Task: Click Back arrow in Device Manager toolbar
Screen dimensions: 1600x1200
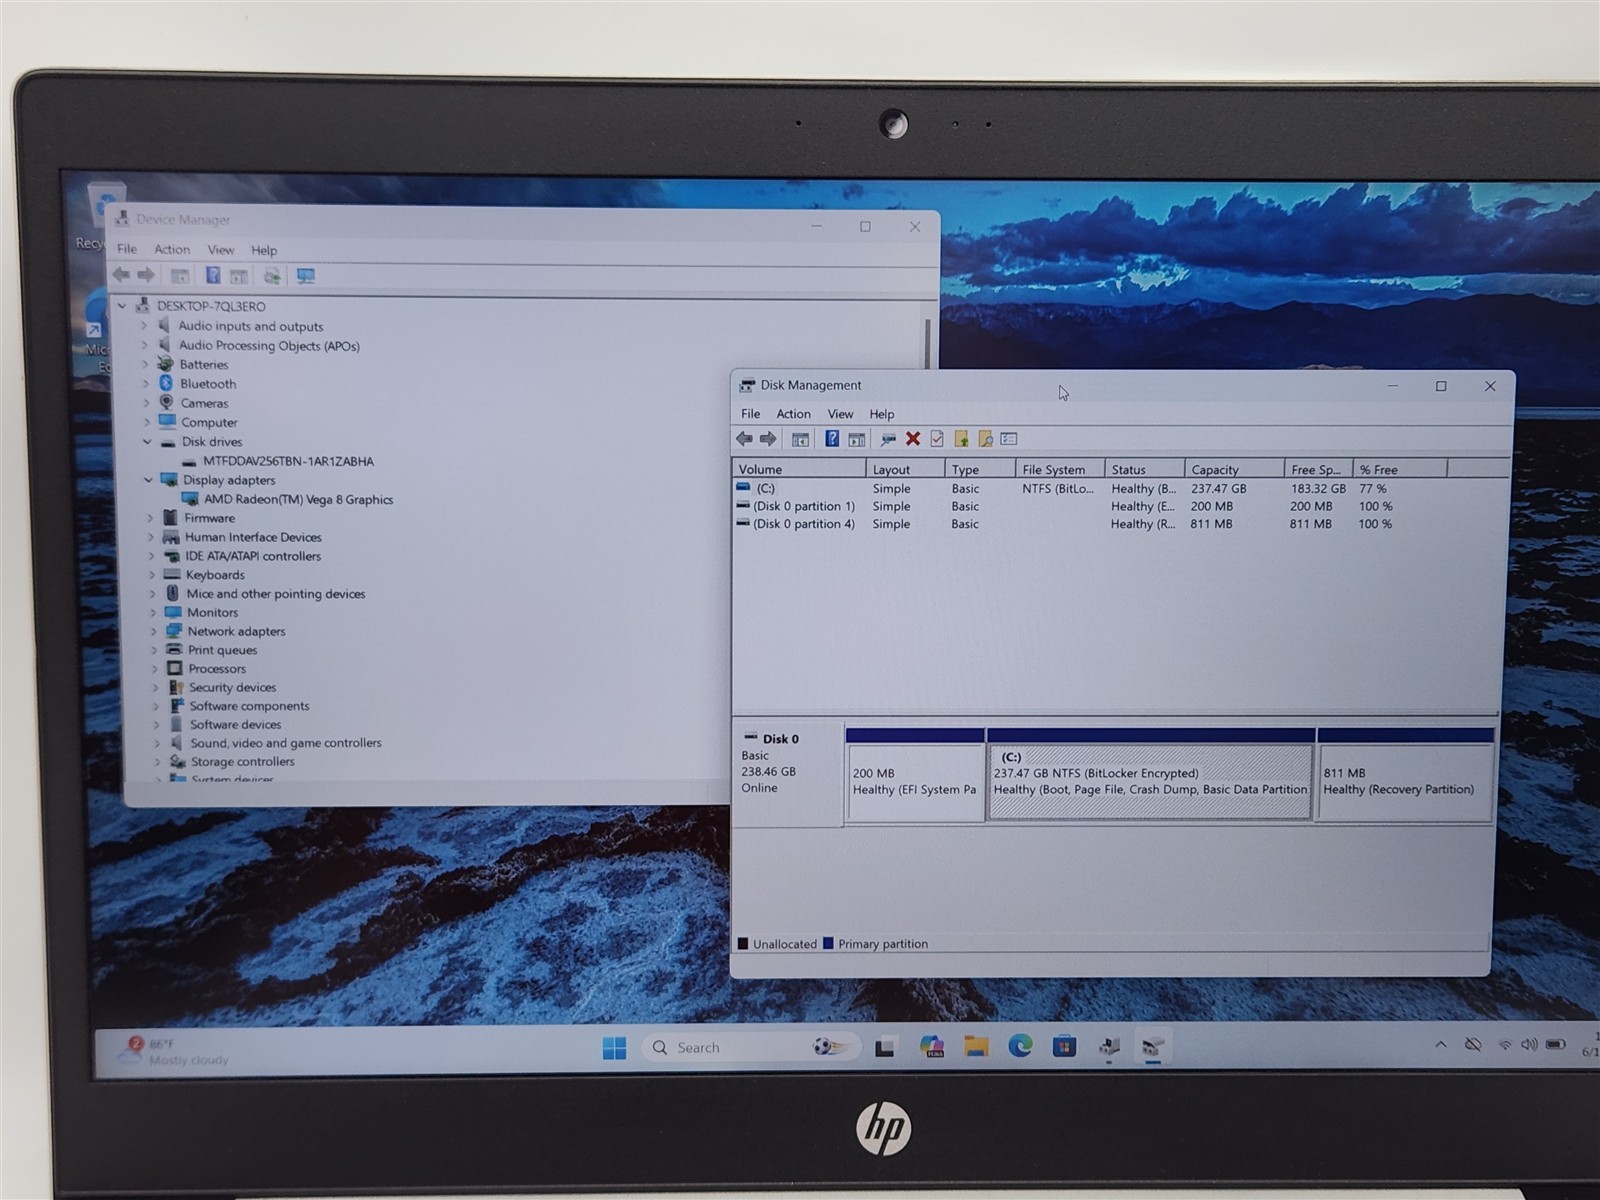Action: [122, 275]
